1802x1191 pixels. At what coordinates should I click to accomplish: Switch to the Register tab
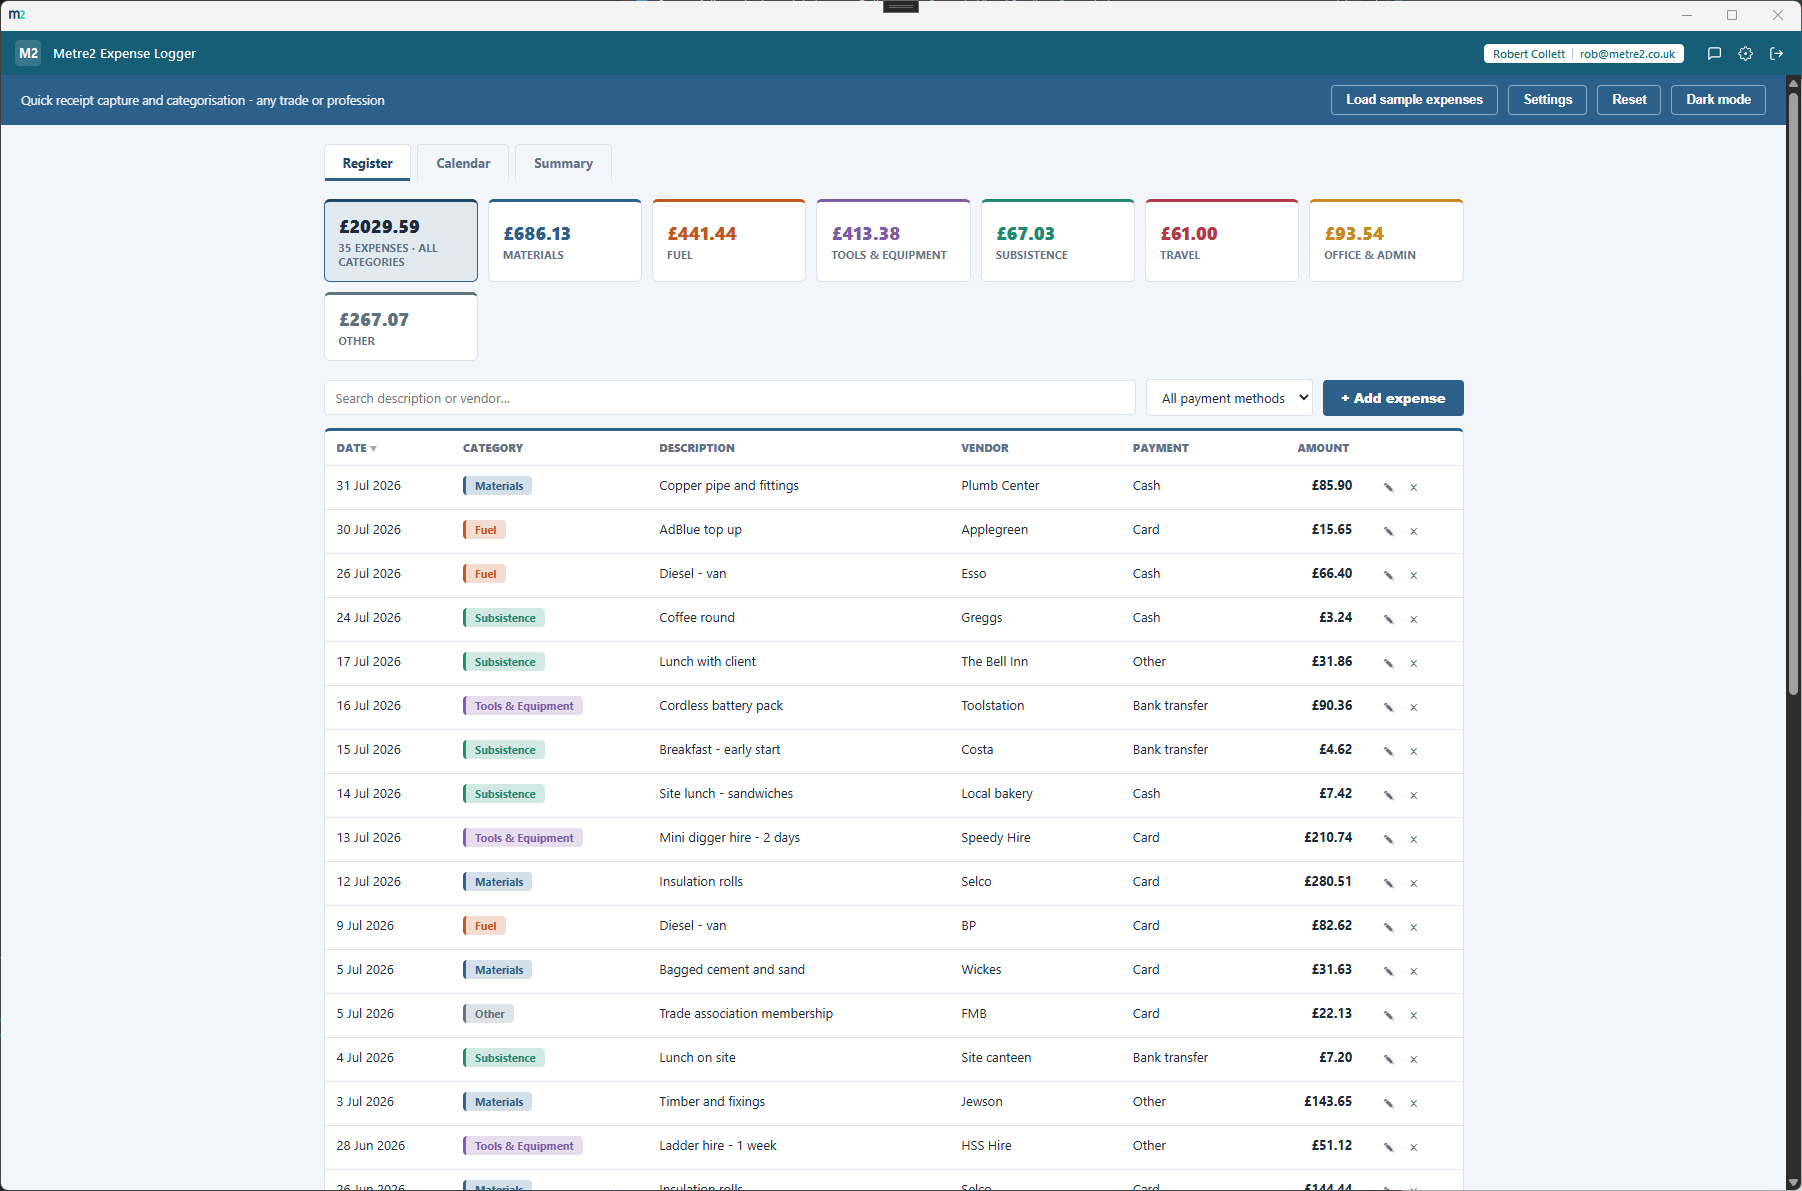pyautogui.click(x=367, y=163)
